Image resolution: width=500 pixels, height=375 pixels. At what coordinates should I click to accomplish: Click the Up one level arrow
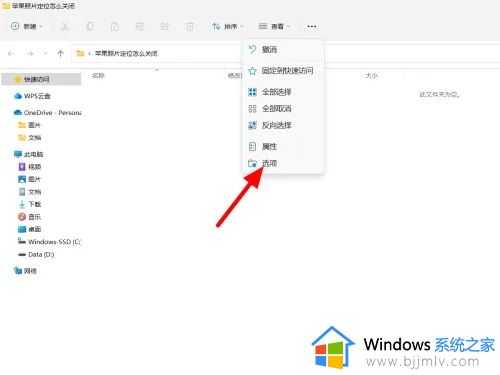60,53
